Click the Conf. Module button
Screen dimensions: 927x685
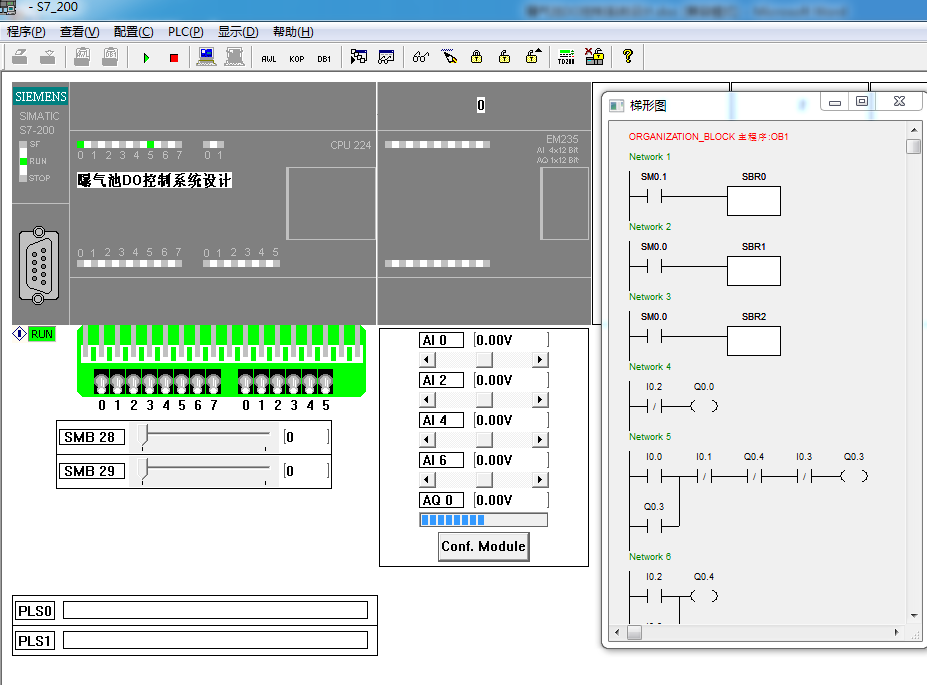point(483,546)
